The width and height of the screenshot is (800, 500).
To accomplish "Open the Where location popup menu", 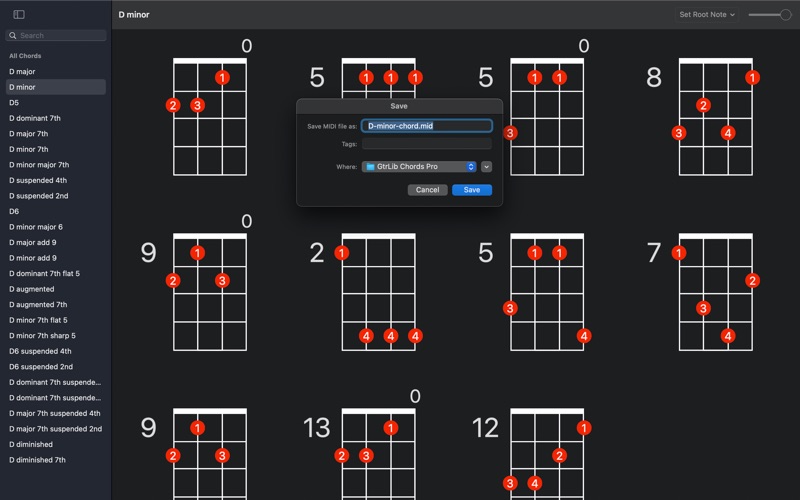I will tap(419, 167).
